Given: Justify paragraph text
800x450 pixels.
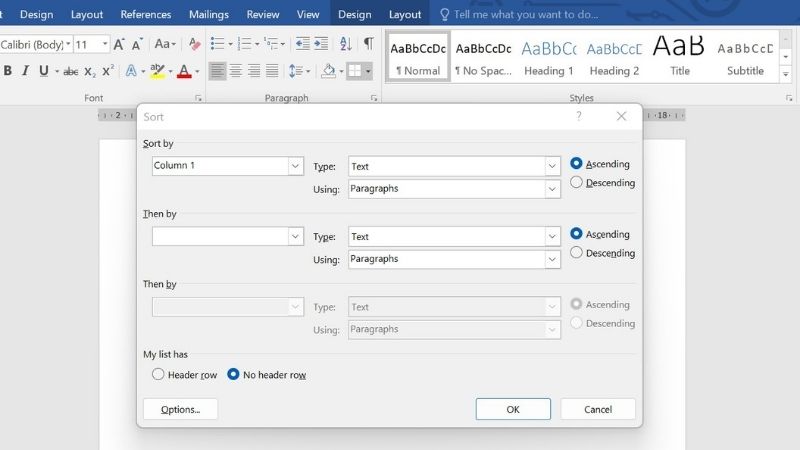Looking at the screenshot, I should point(272,71).
